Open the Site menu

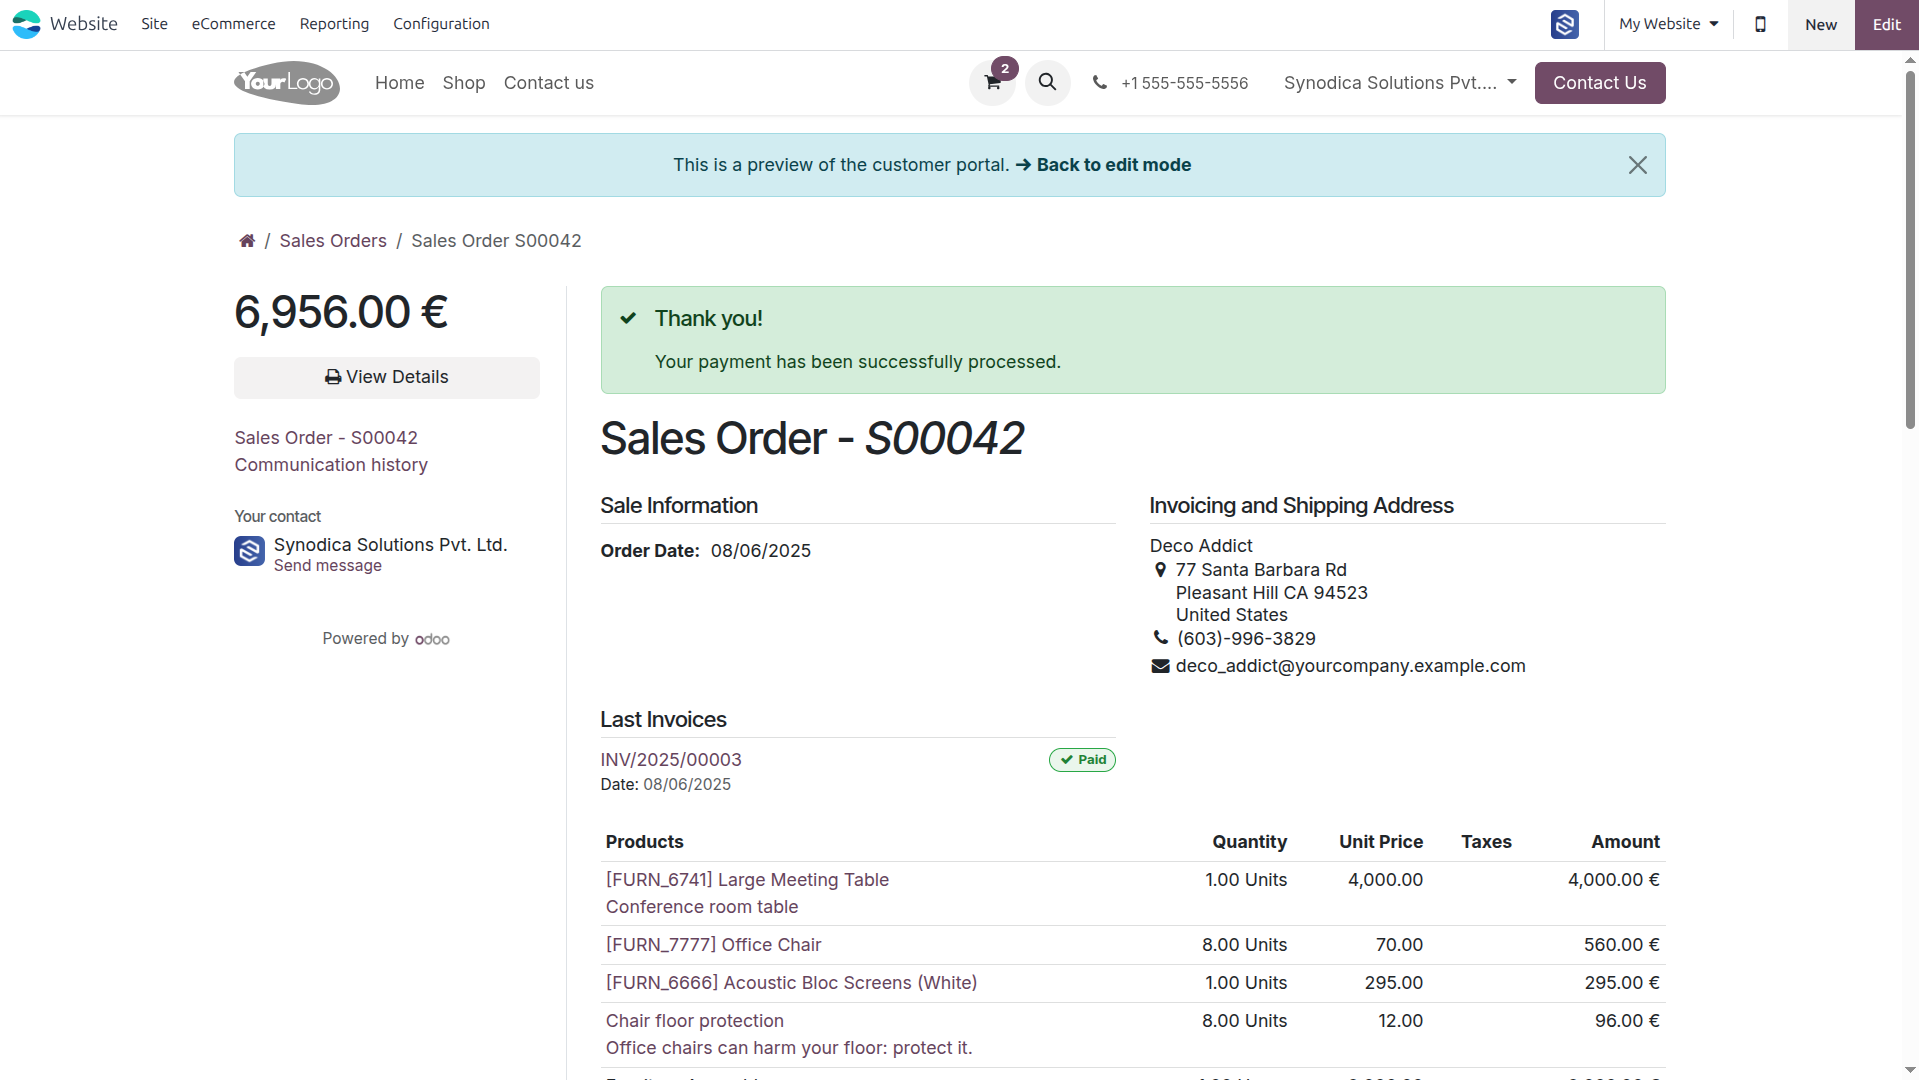click(154, 24)
